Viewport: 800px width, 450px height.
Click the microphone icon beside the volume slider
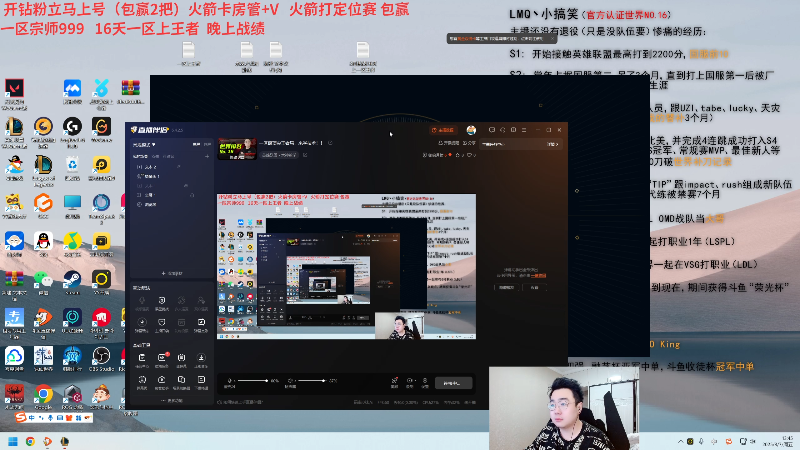(229, 380)
